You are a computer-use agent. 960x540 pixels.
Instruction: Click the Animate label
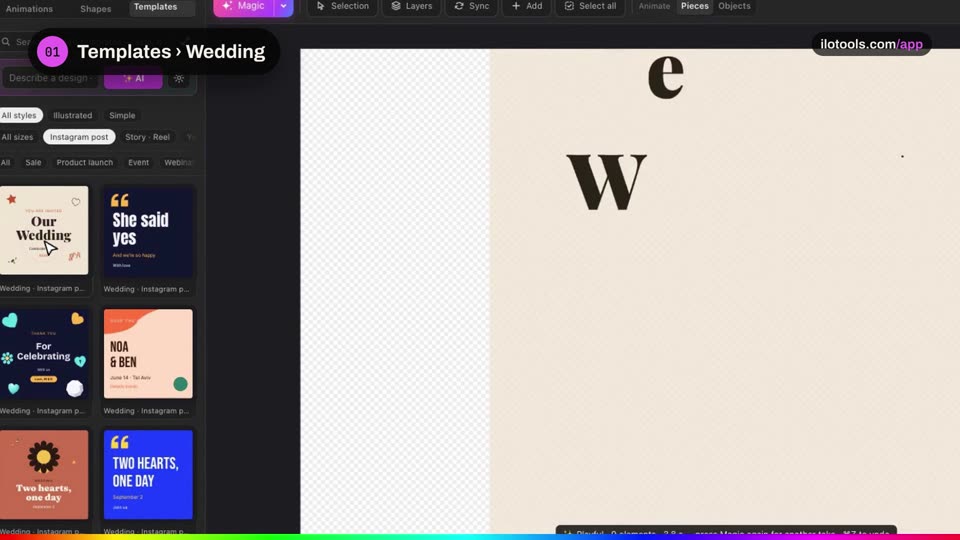(x=654, y=6)
